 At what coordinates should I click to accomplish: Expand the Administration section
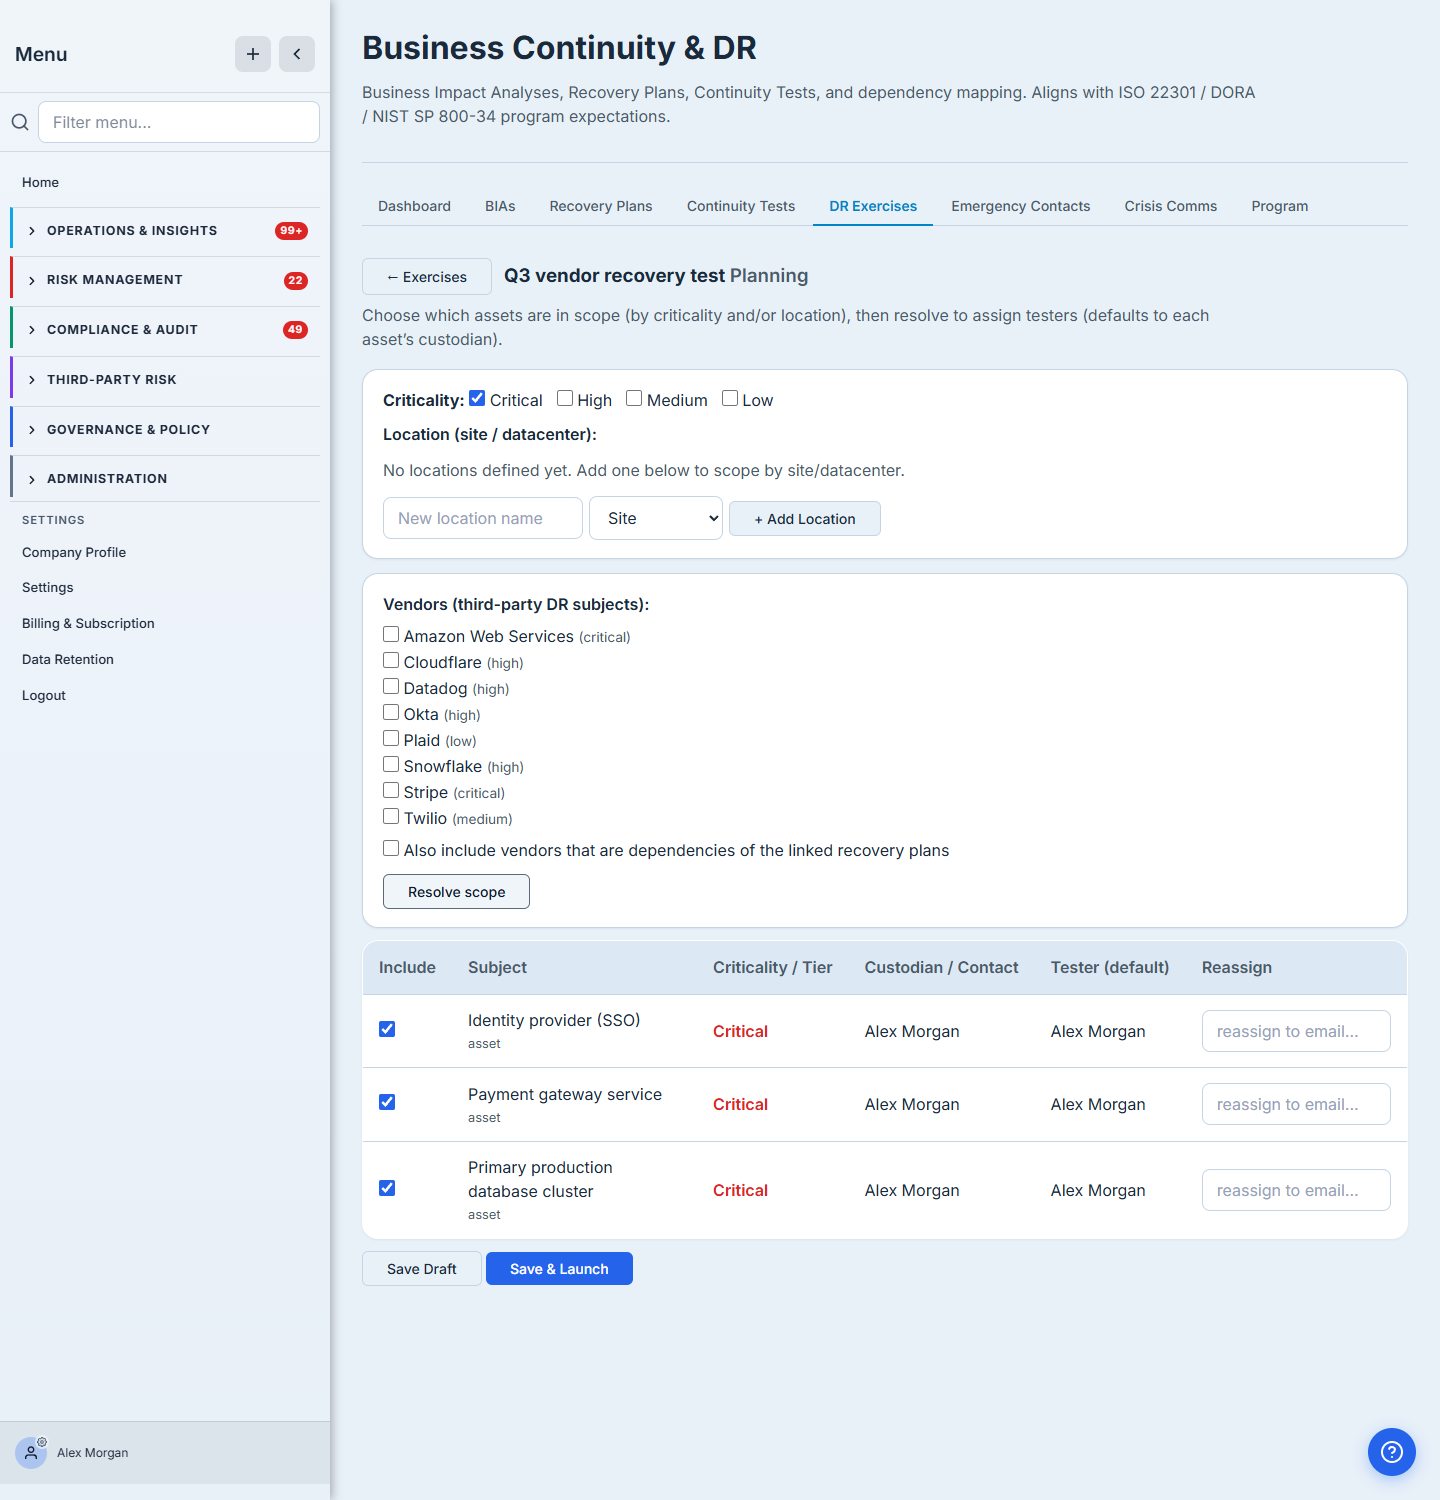click(165, 479)
